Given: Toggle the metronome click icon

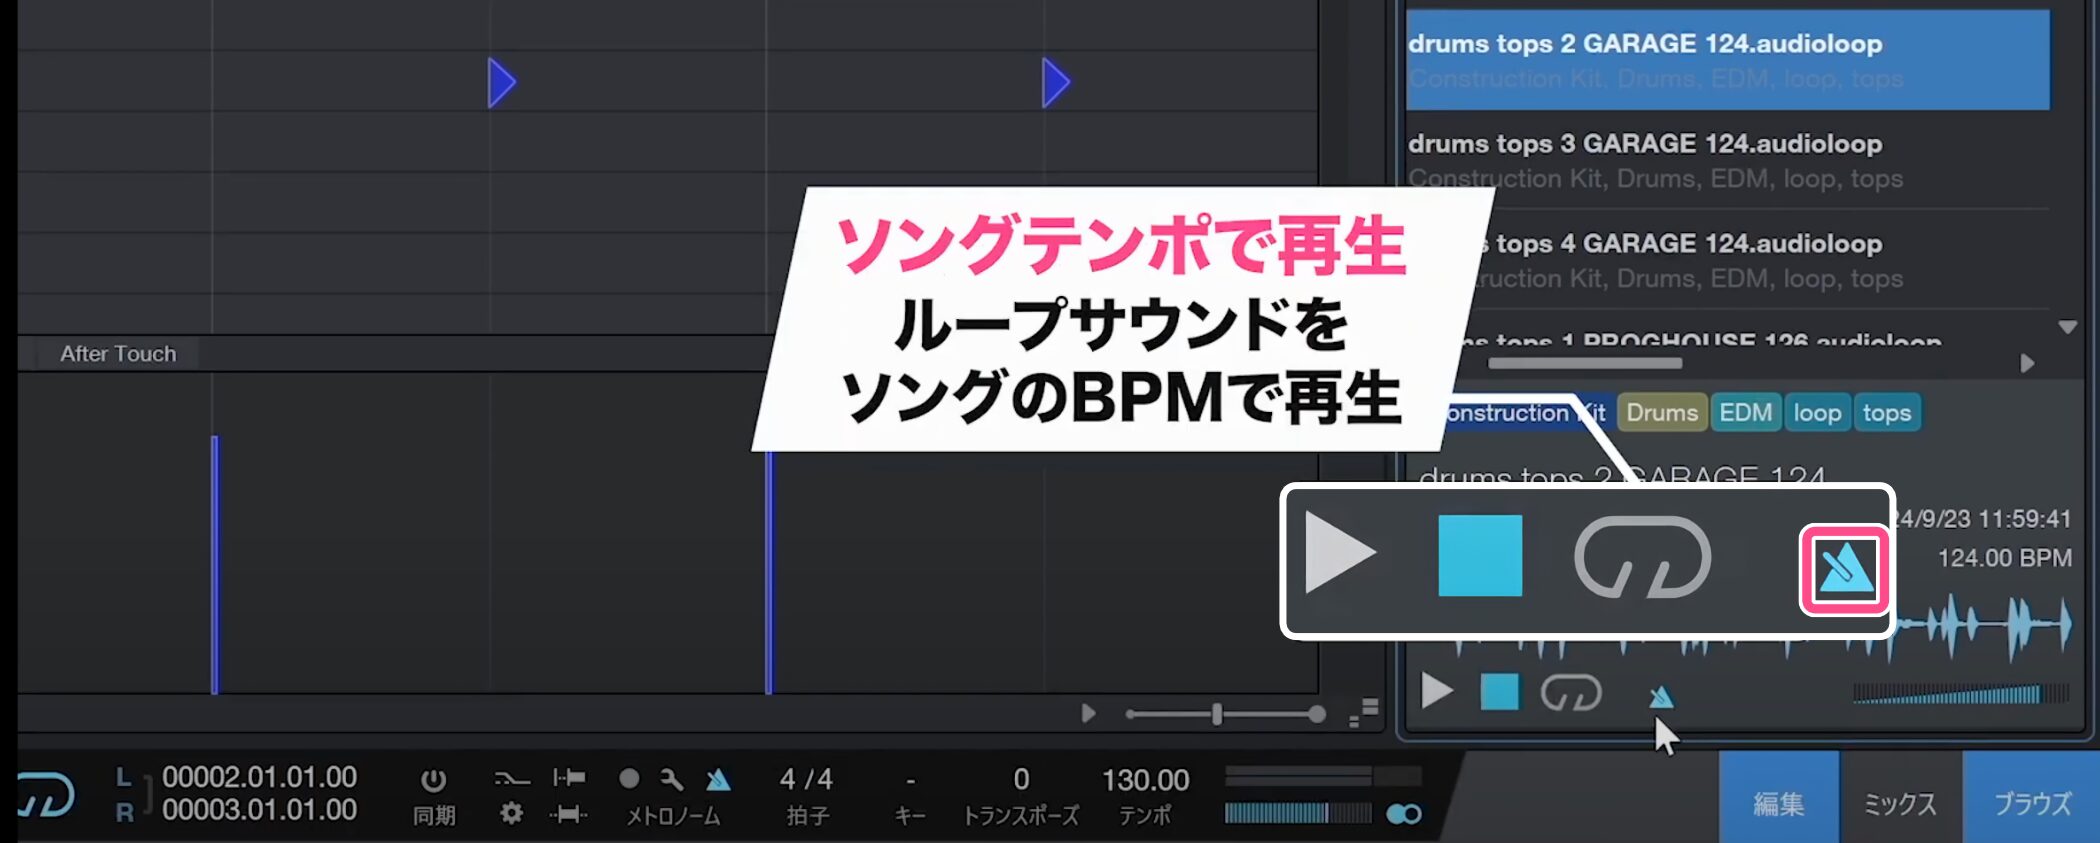Looking at the screenshot, I should (718, 779).
